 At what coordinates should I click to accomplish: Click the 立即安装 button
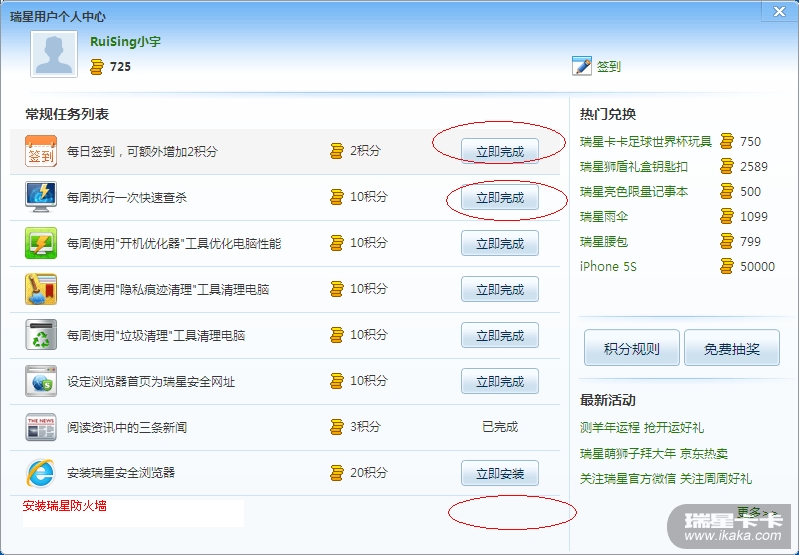(x=500, y=473)
